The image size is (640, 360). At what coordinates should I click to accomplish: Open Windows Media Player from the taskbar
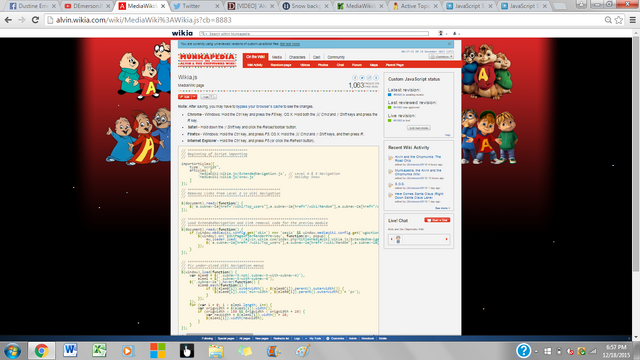click(128, 351)
